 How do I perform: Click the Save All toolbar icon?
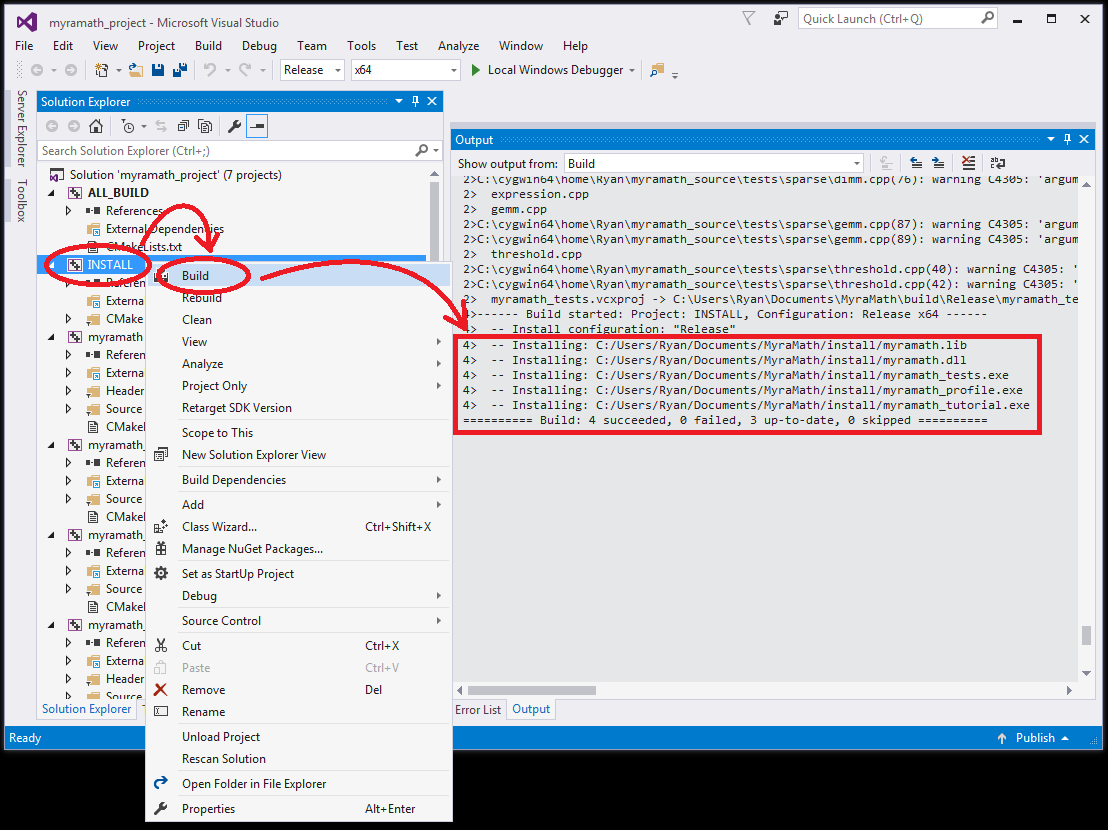click(180, 70)
